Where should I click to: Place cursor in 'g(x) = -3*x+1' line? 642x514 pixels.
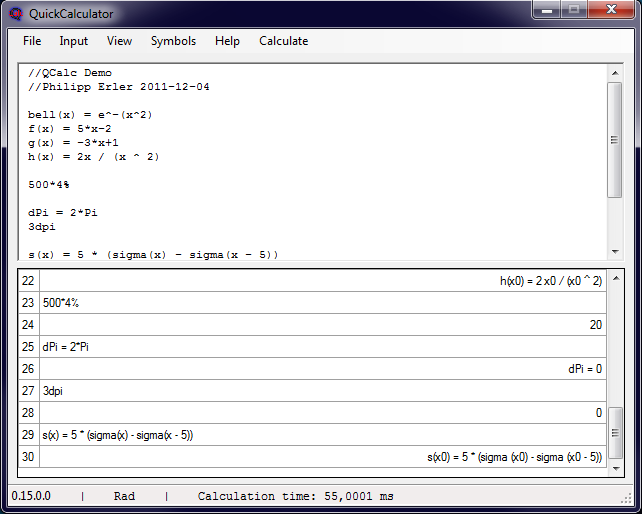click(73, 143)
